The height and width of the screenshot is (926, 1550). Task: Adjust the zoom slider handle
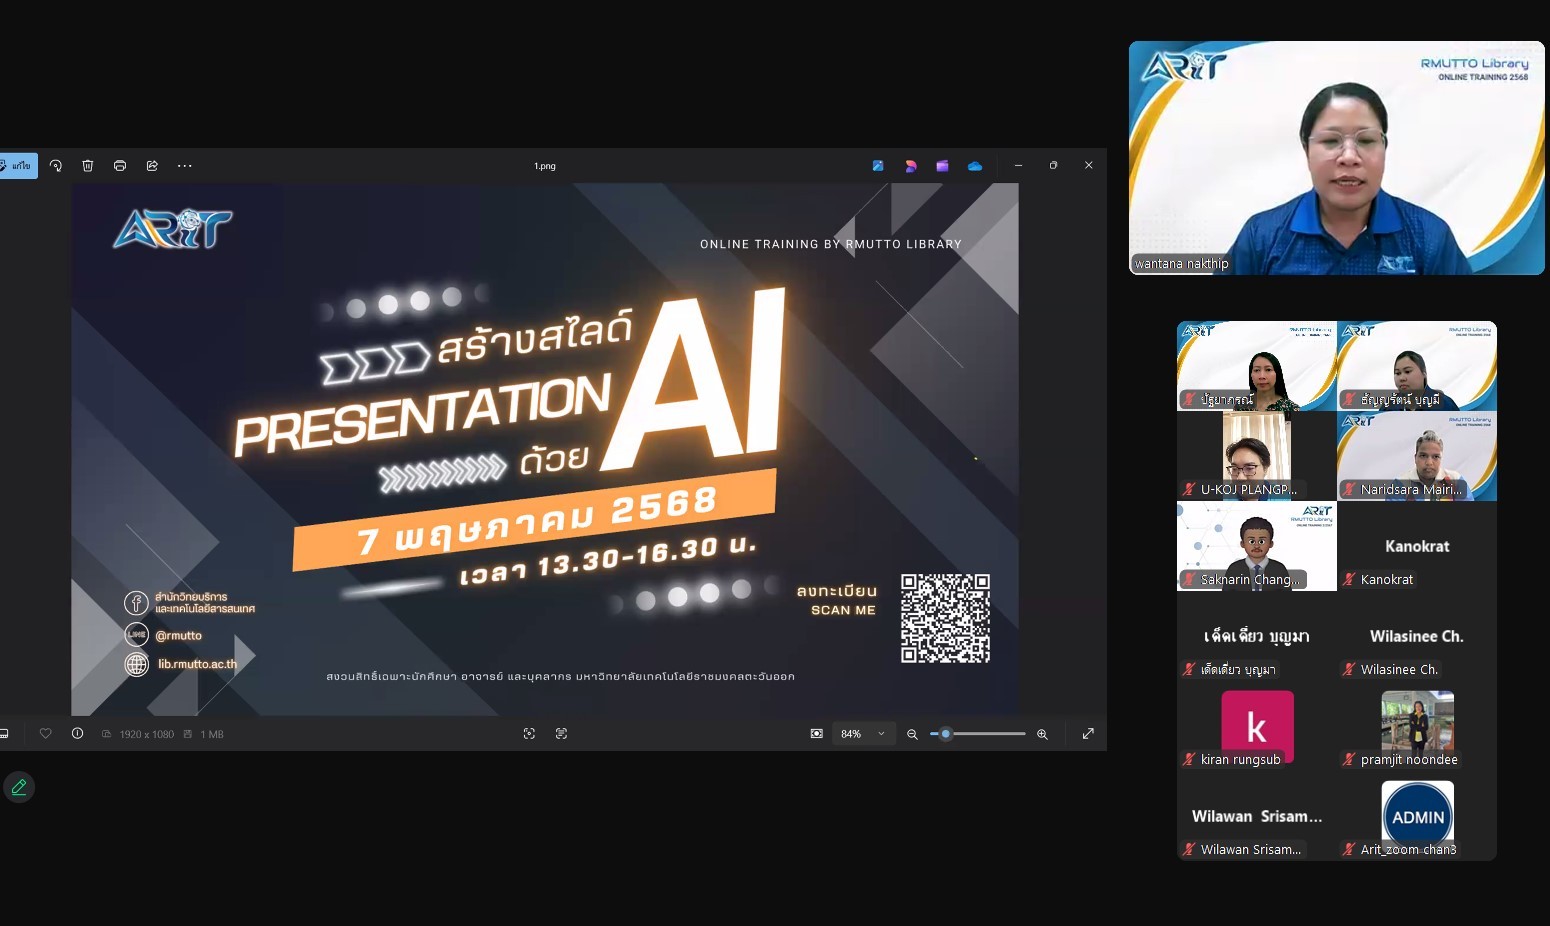(945, 734)
